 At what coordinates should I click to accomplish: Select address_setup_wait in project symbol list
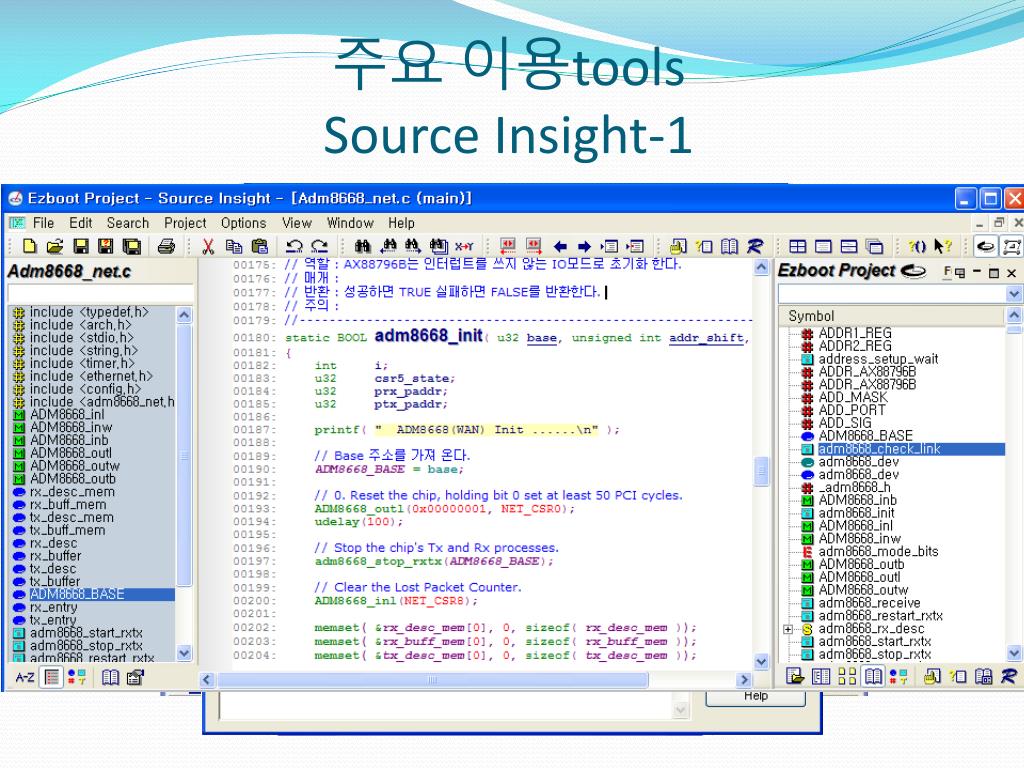tap(878, 359)
